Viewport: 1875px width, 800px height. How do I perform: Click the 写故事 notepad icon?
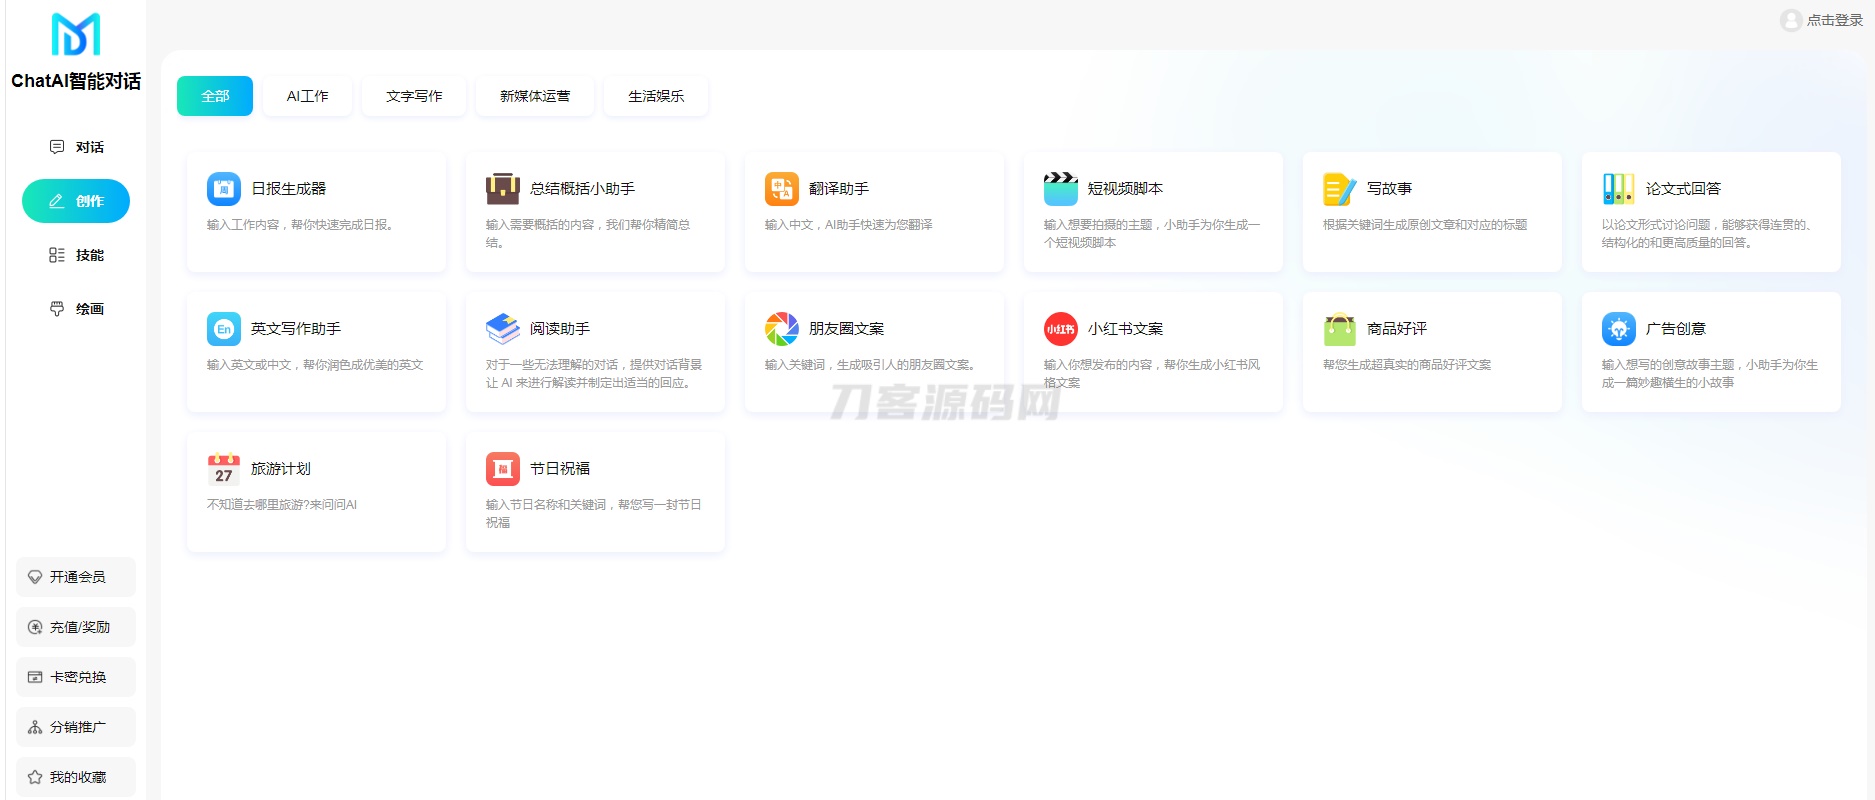1339,189
